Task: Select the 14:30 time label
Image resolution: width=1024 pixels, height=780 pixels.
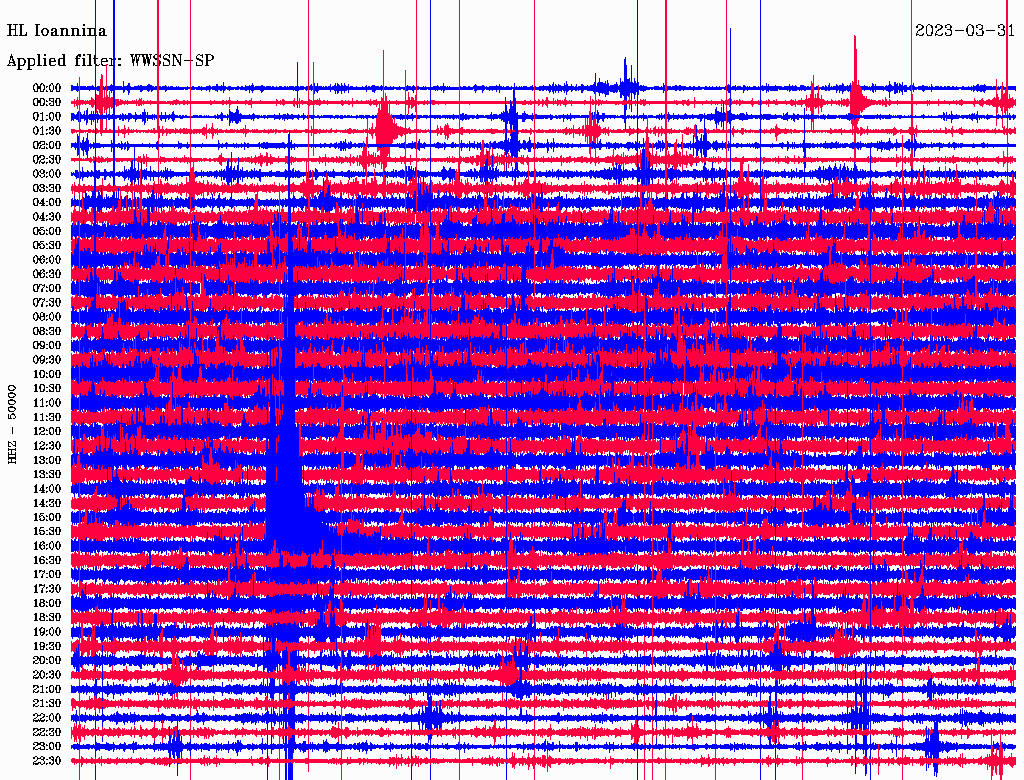Action: 47,503
